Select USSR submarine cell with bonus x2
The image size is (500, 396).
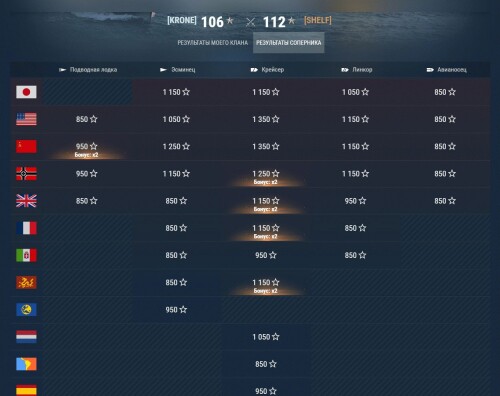[x=87, y=147]
